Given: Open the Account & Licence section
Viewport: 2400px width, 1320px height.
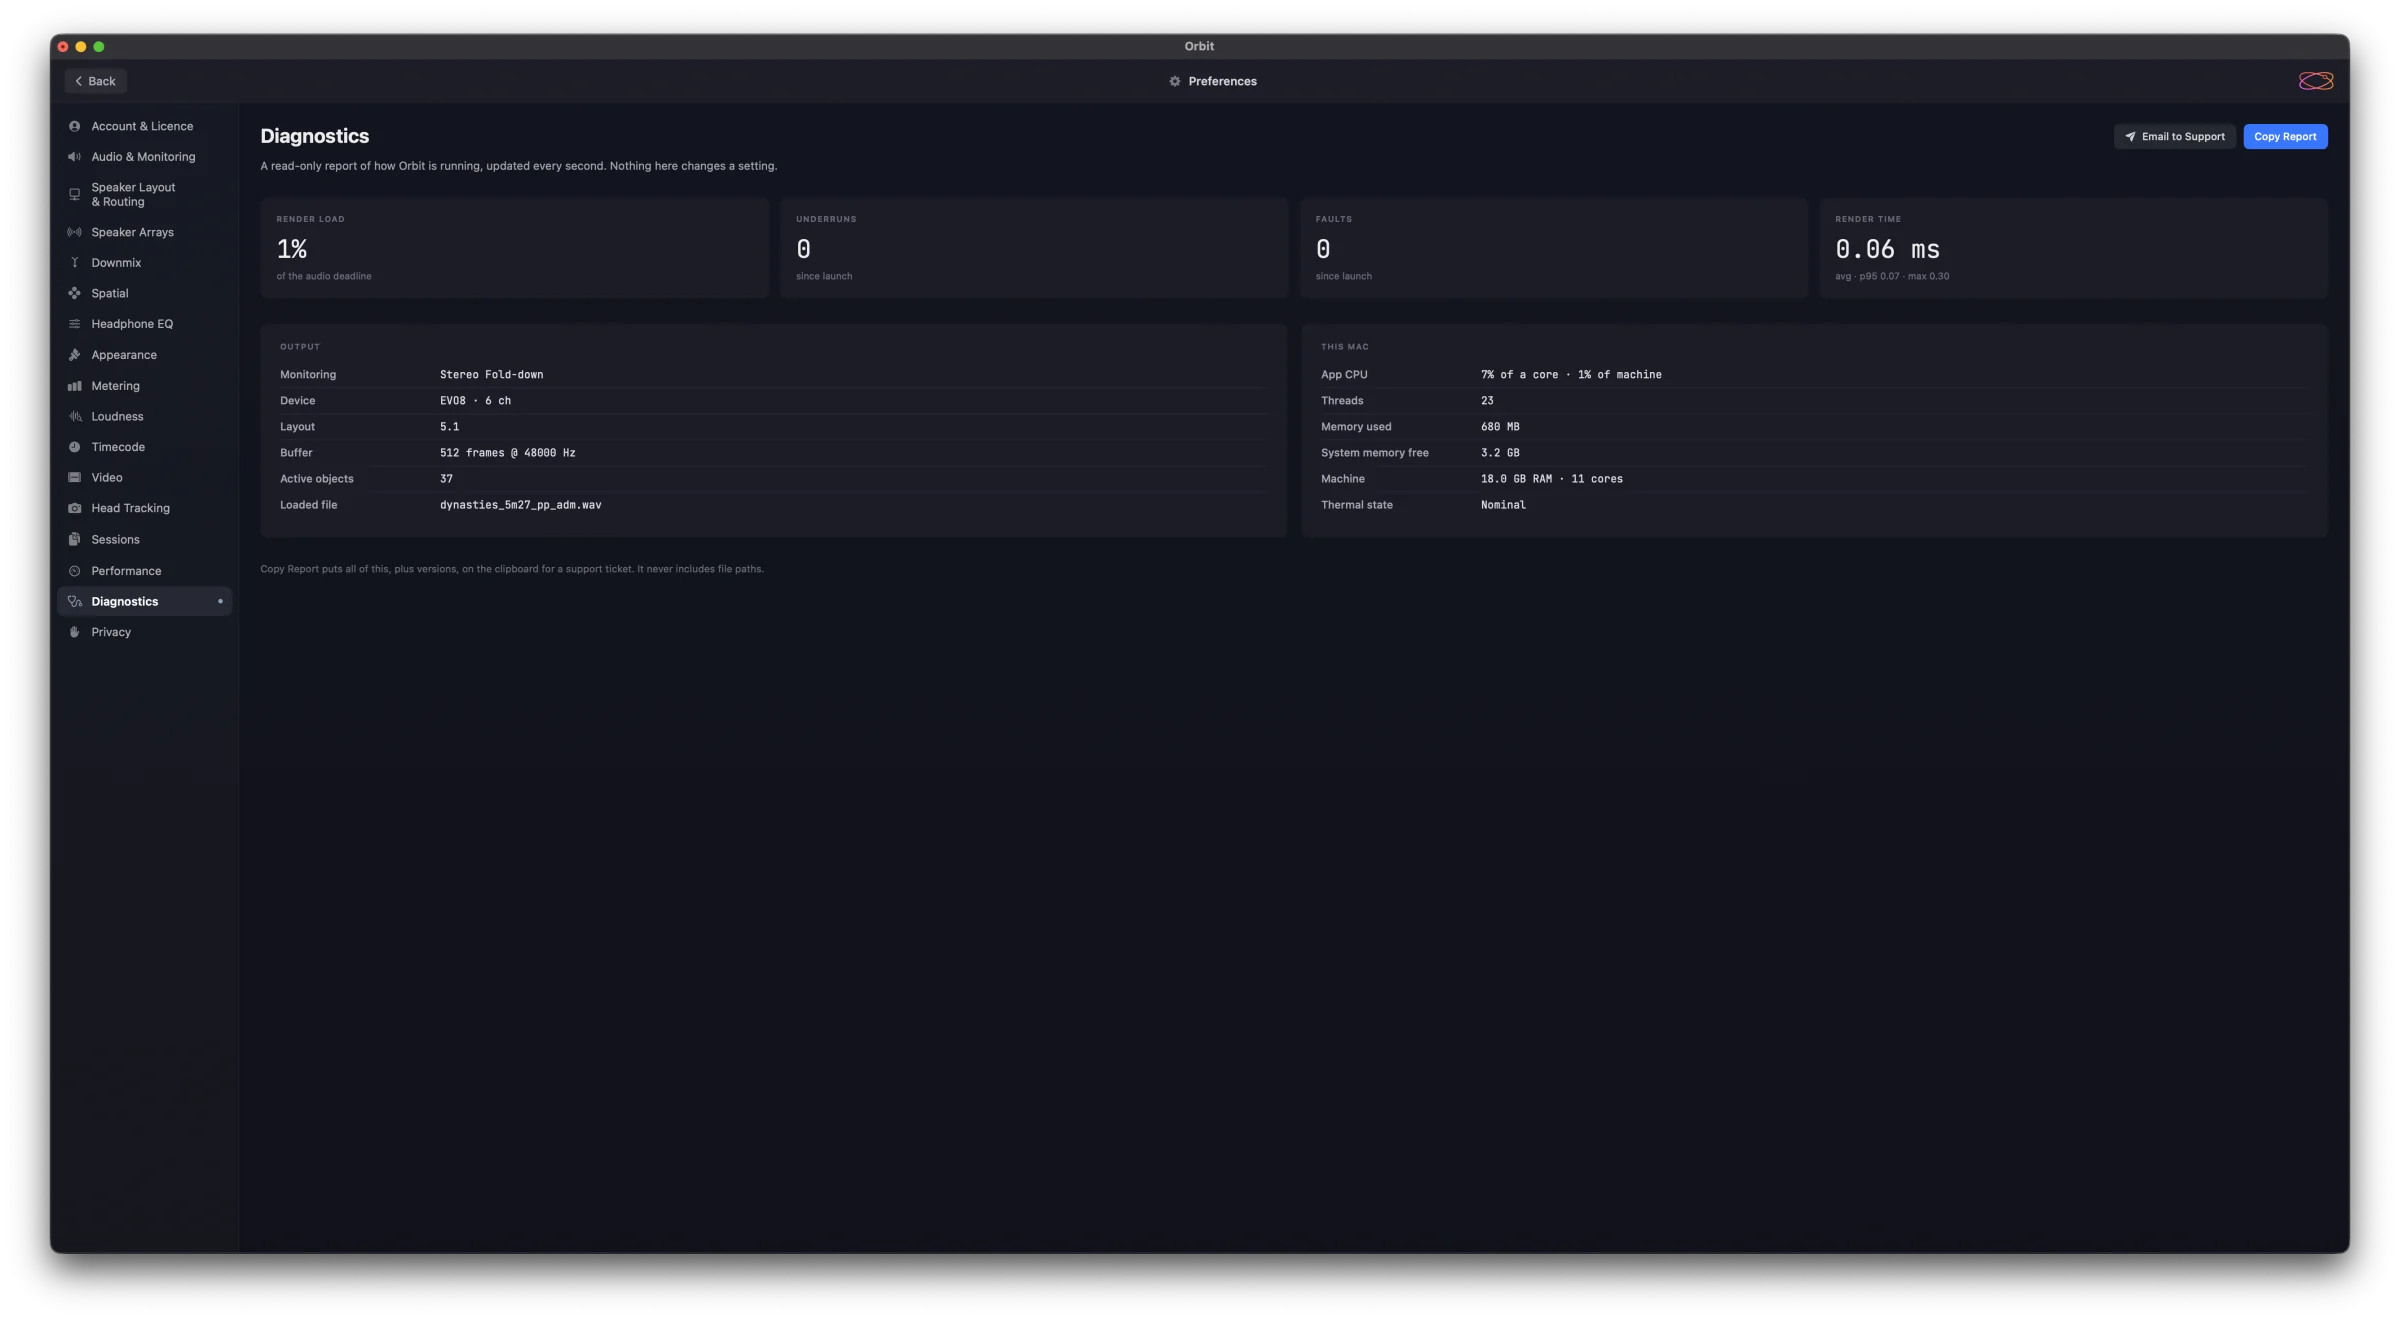Looking at the screenshot, I should (x=145, y=126).
